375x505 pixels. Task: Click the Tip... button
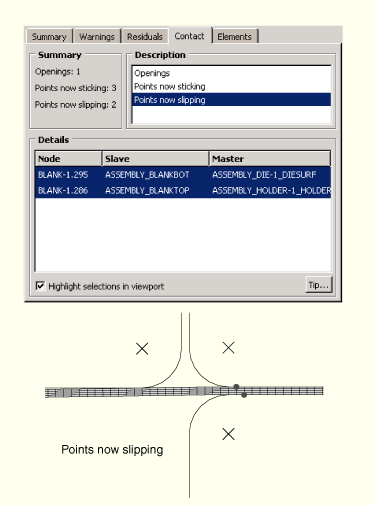319,285
